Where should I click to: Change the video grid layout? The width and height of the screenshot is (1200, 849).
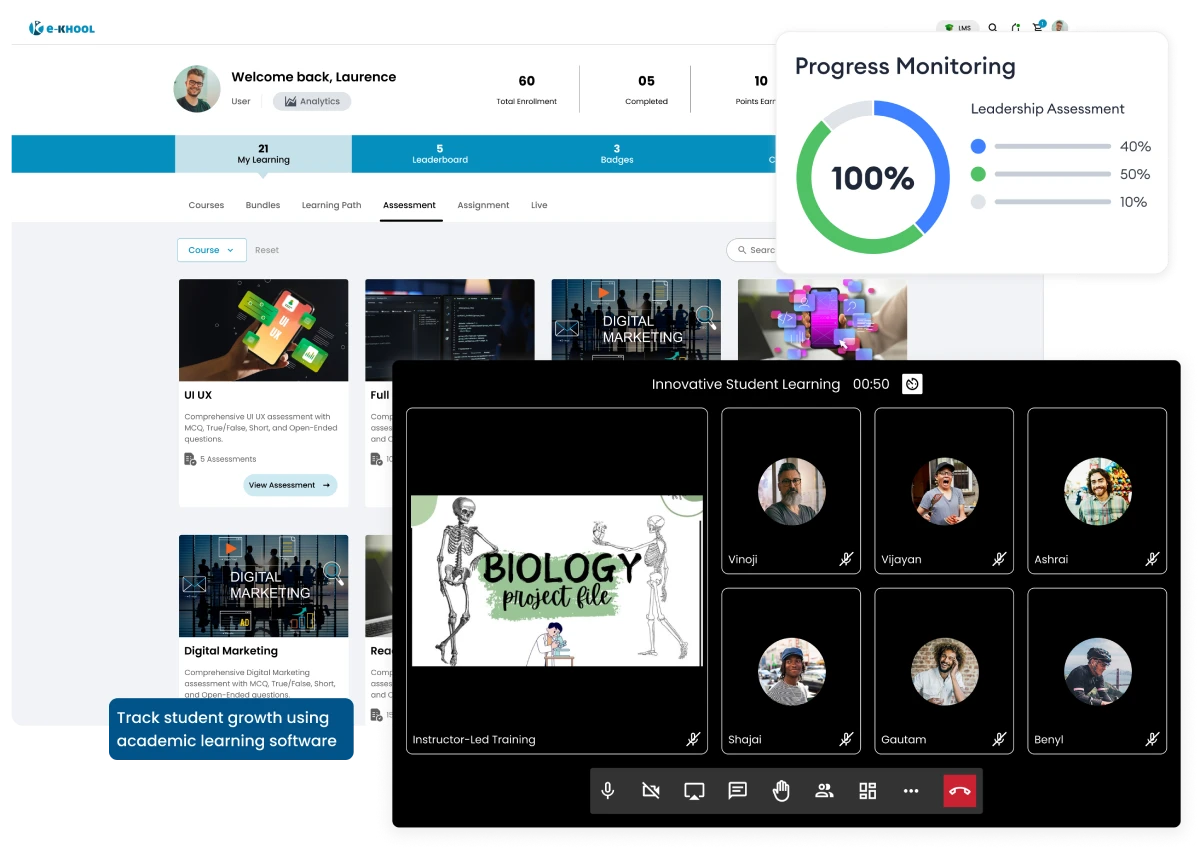point(867,790)
